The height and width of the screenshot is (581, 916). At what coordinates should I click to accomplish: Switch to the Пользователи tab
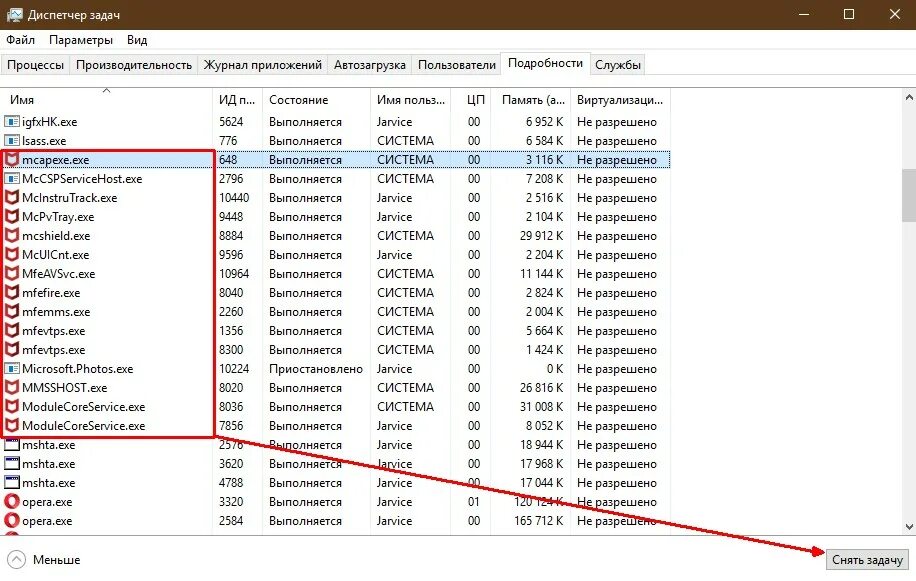[456, 65]
